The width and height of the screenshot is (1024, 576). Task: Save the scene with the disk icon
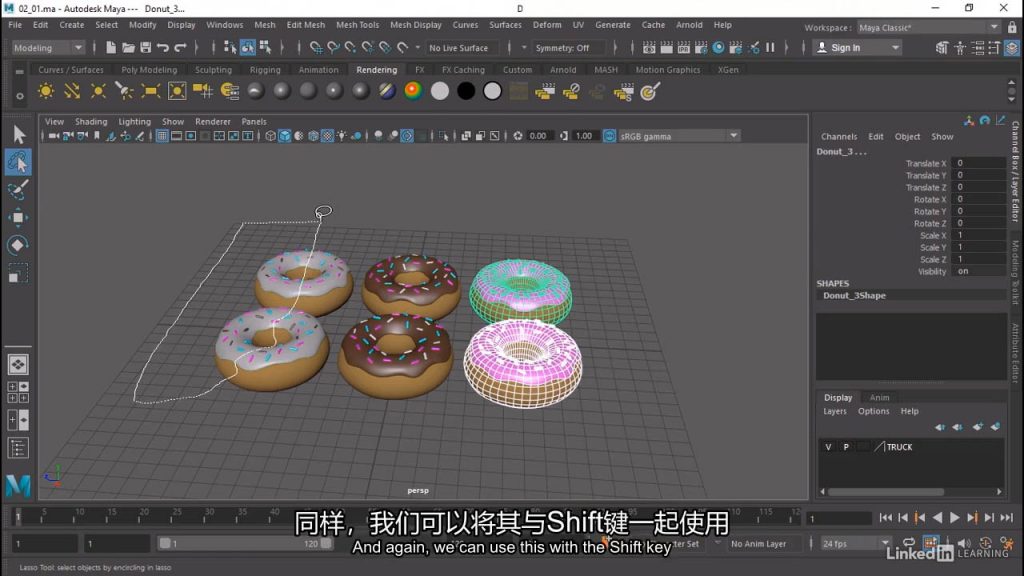coord(145,48)
